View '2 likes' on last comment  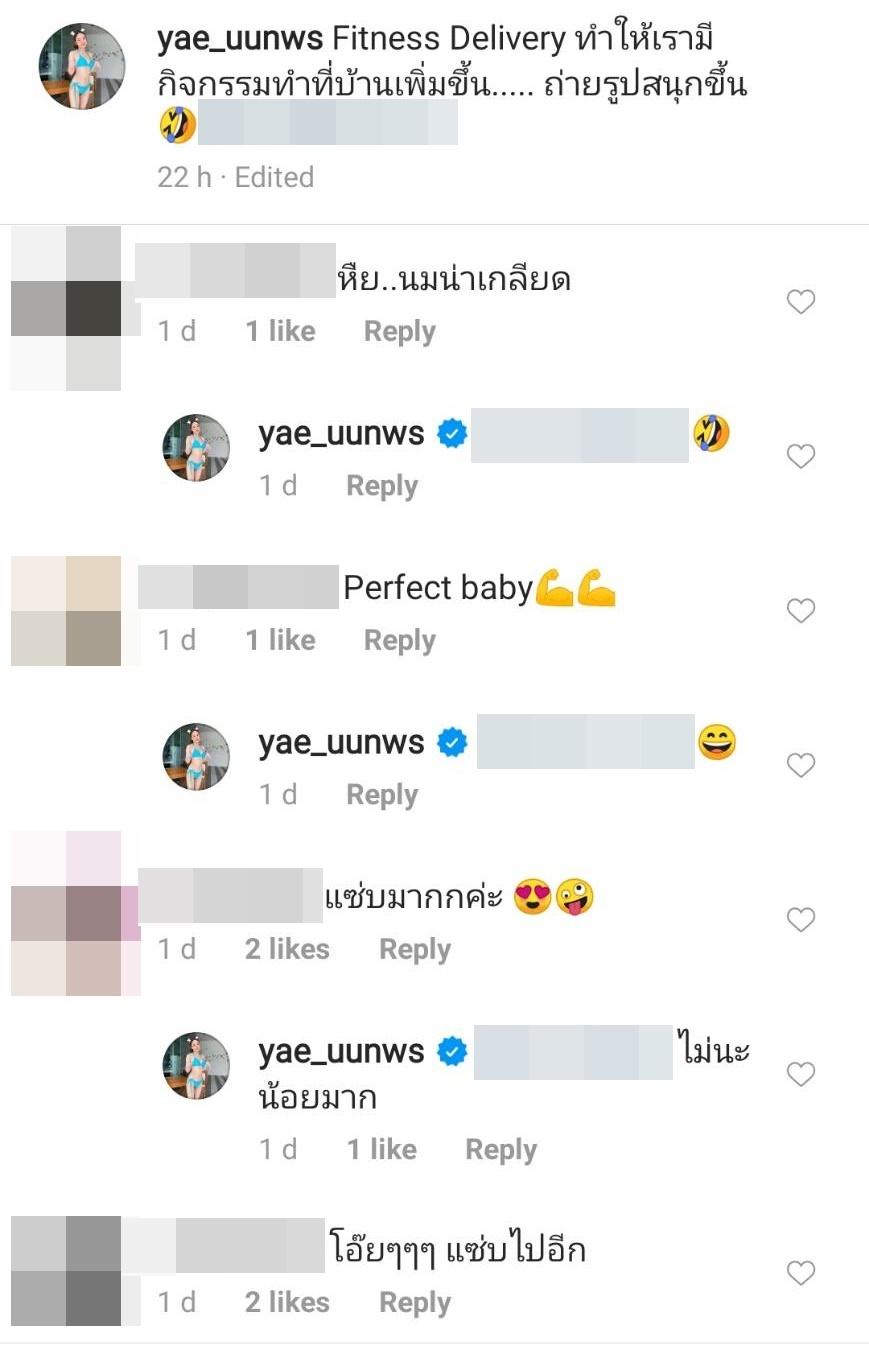[x=287, y=1302]
